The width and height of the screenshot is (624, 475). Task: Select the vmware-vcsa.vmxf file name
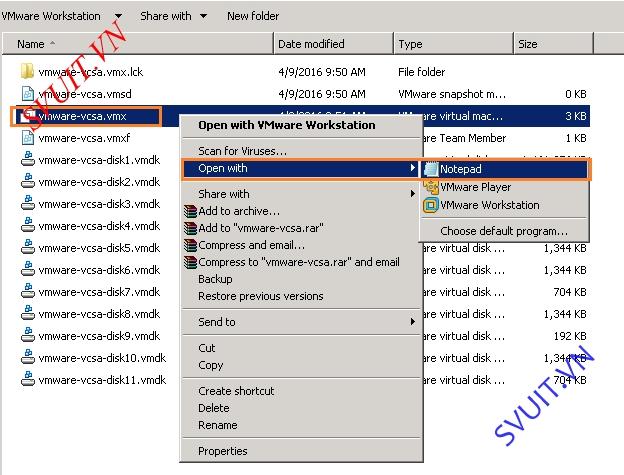[84, 138]
